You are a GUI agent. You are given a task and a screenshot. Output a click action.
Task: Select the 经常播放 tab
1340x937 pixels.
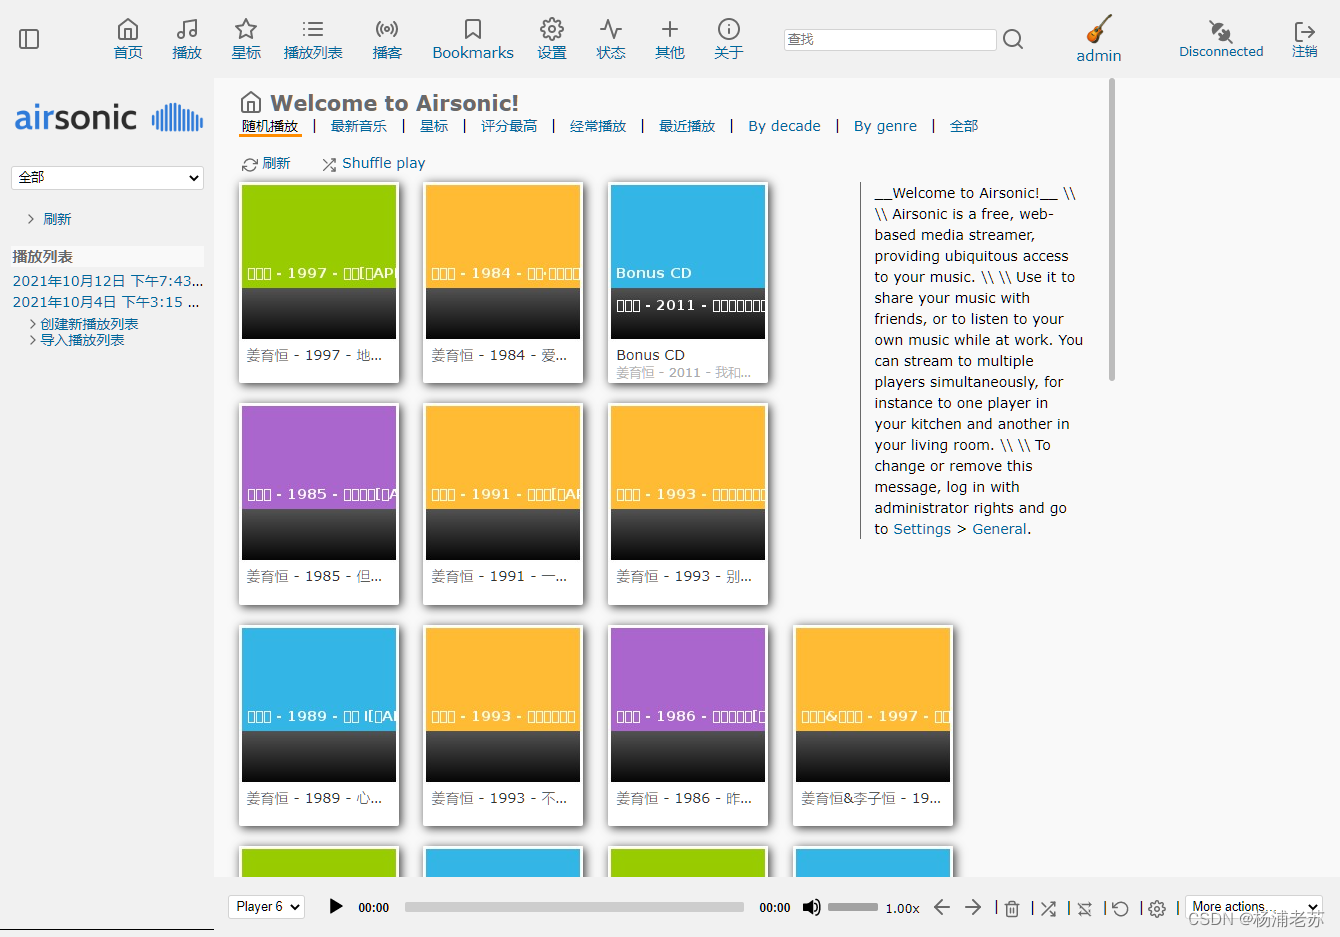(x=598, y=126)
